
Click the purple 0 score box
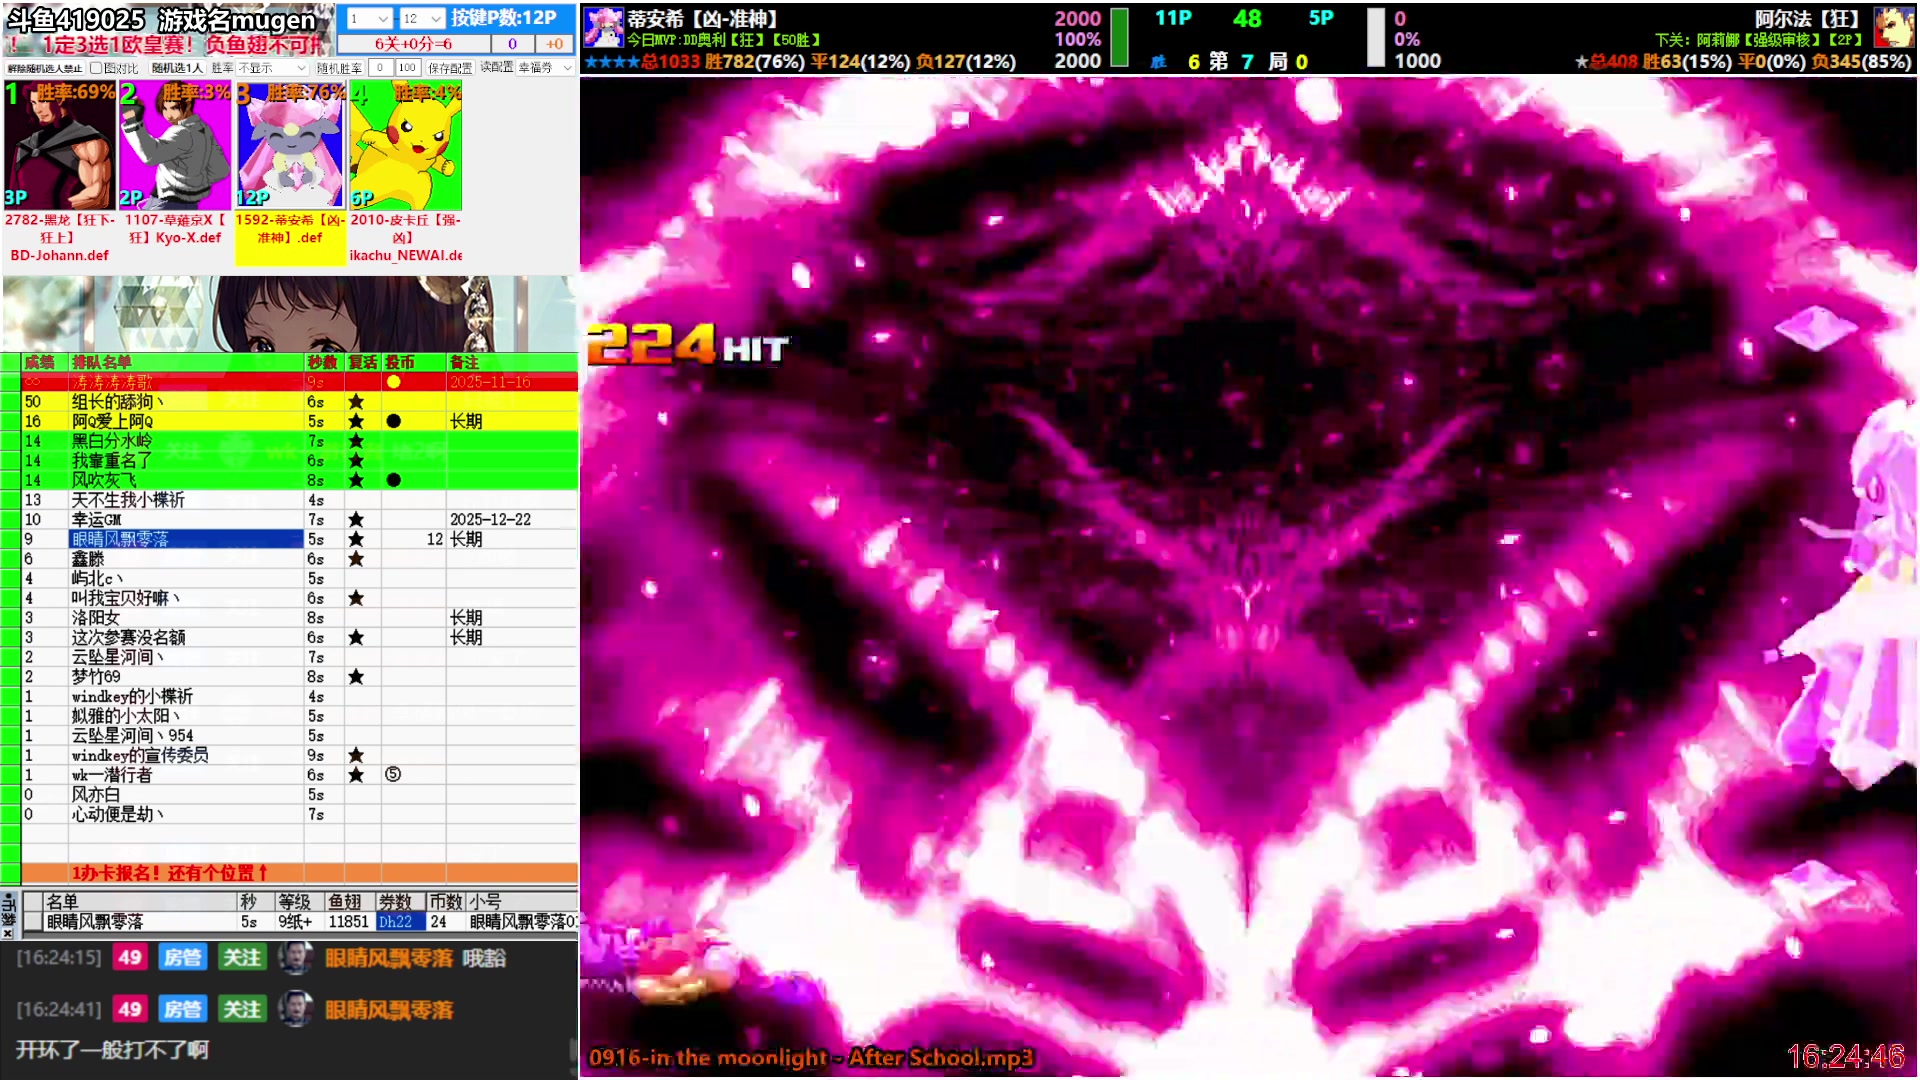pos(512,44)
